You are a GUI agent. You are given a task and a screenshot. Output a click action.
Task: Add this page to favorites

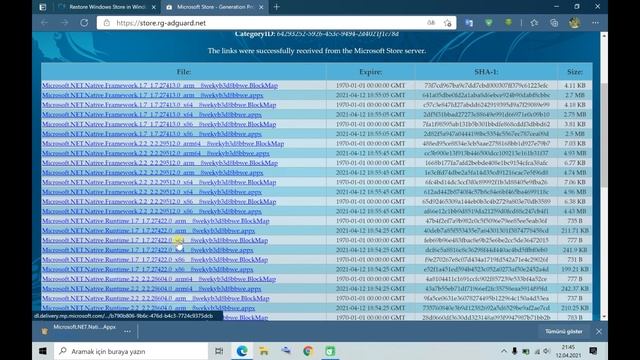click(x=447, y=23)
